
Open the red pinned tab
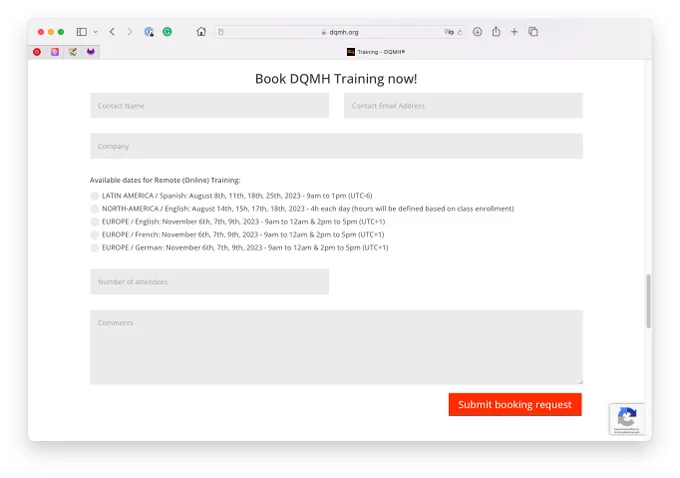pos(37,52)
